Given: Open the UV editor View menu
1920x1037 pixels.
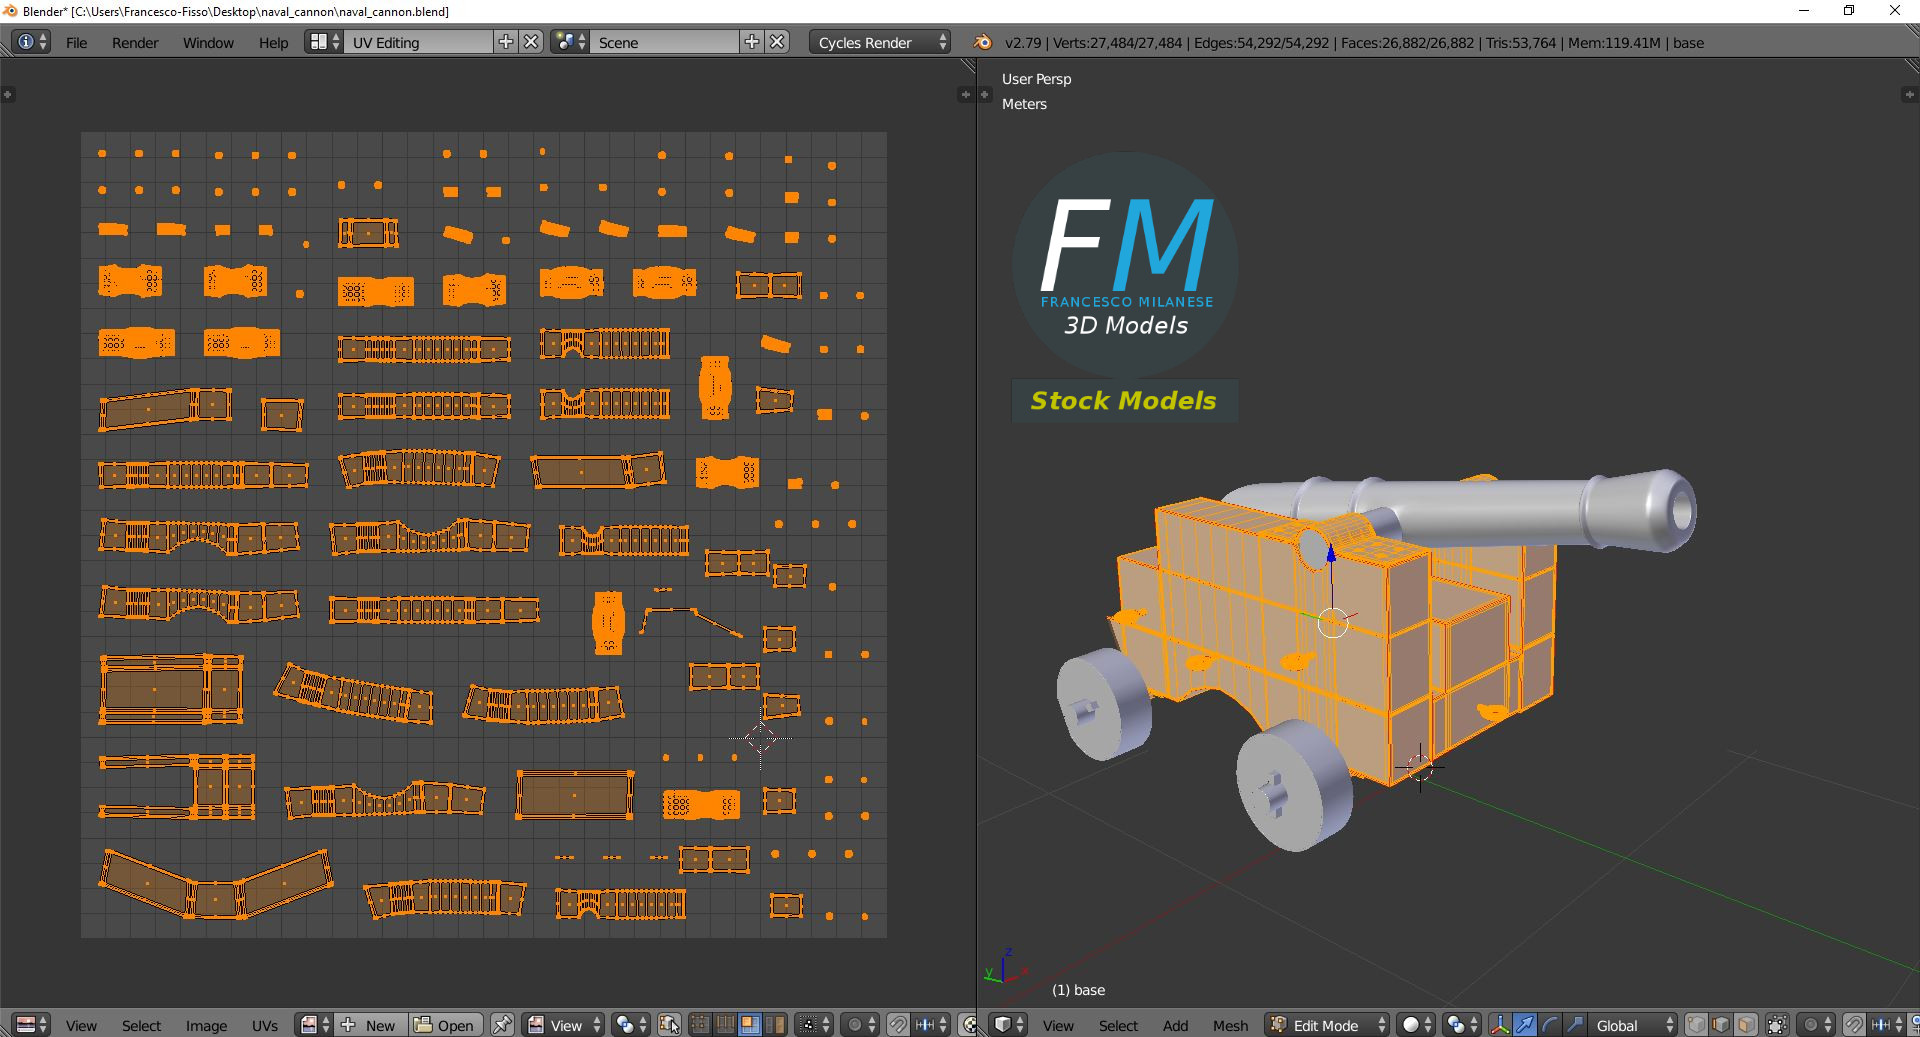Looking at the screenshot, I should [x=81, y=1026].
